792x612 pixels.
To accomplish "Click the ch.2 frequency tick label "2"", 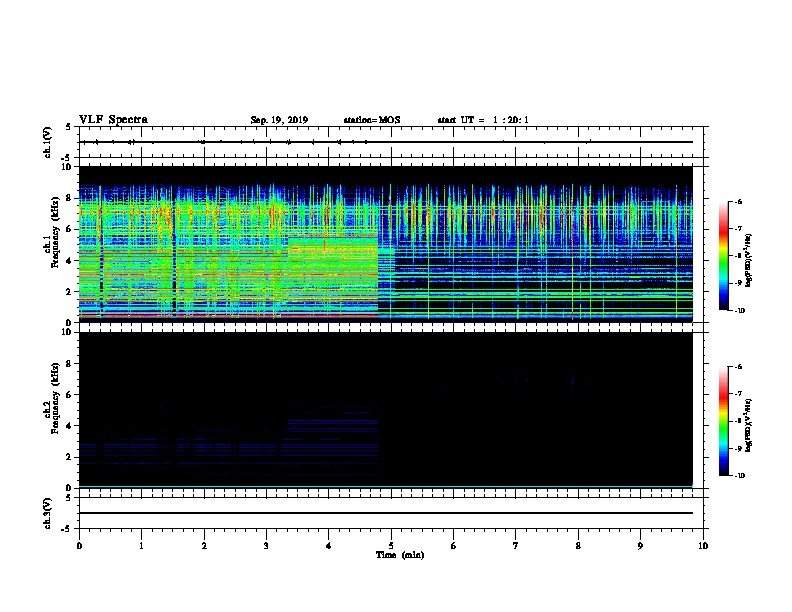I will [x=70, y=457].
